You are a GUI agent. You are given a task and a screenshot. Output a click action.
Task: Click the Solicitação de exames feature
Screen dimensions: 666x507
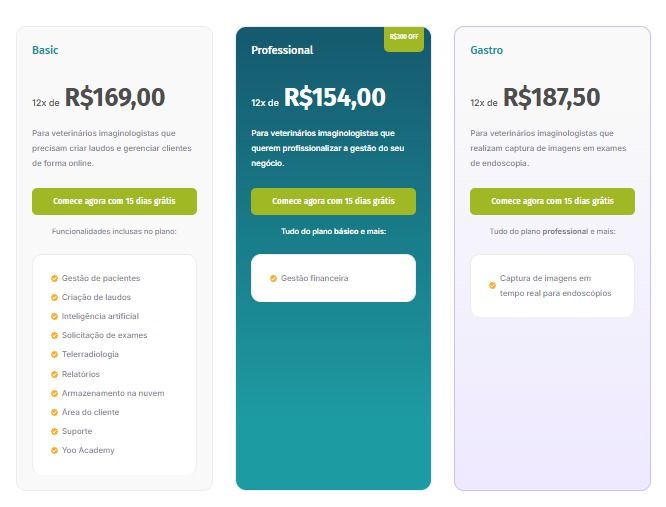(104, 335)
